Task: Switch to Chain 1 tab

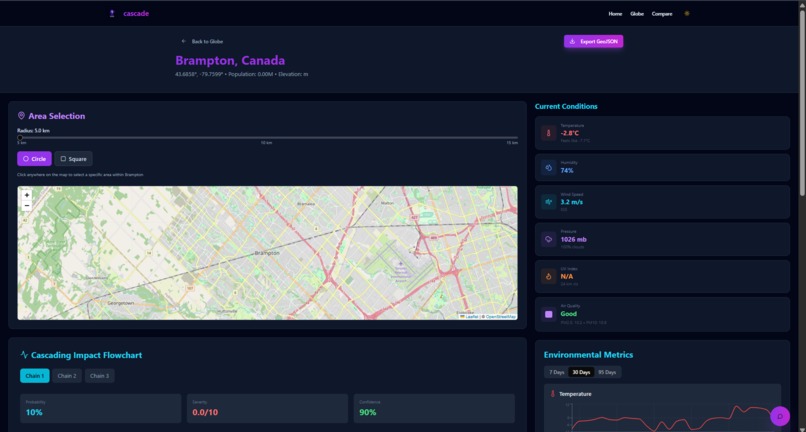Action: click(35, 376)
